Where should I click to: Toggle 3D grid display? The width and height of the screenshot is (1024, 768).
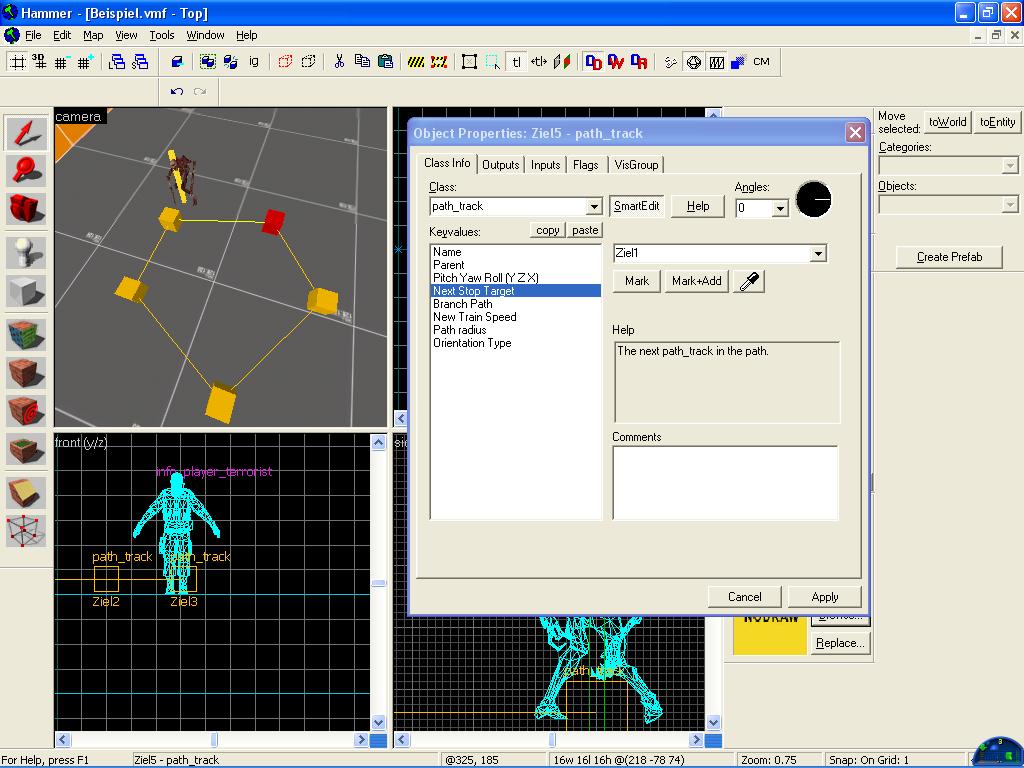coord(39,62)
